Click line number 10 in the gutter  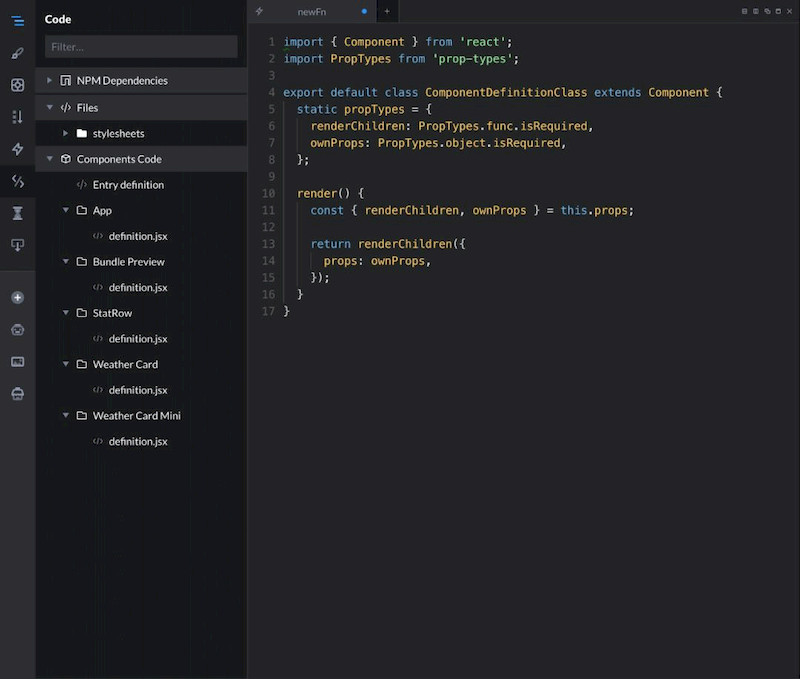pos(268,193)
